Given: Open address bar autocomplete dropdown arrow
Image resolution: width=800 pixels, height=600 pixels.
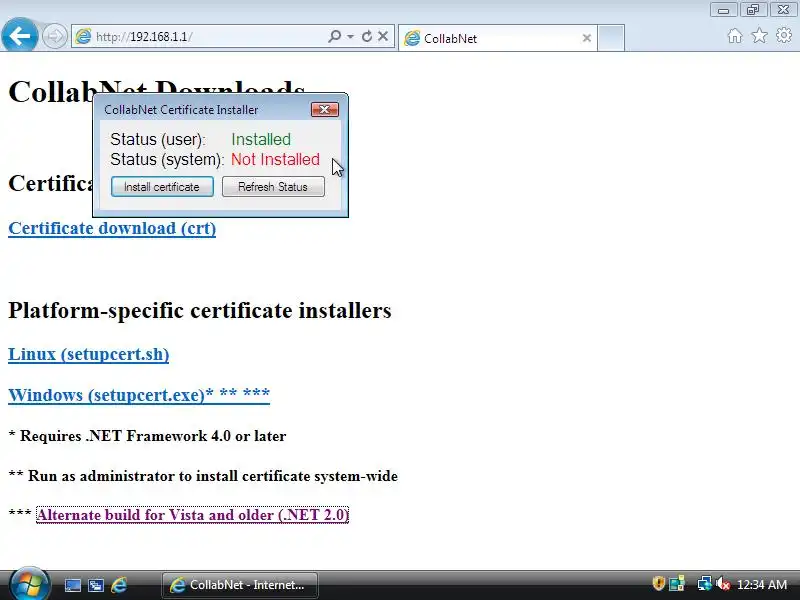Looking at the screenshot, I should point(351,36).
